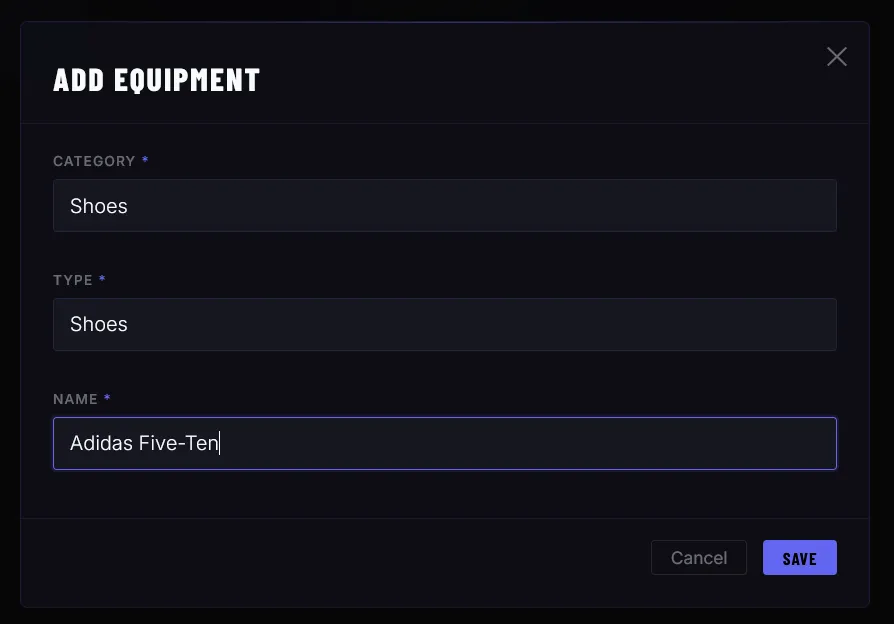Dismiss the form using Cancel
The image size is (894, 624).
pyautogui.click(x=698, y=557)
